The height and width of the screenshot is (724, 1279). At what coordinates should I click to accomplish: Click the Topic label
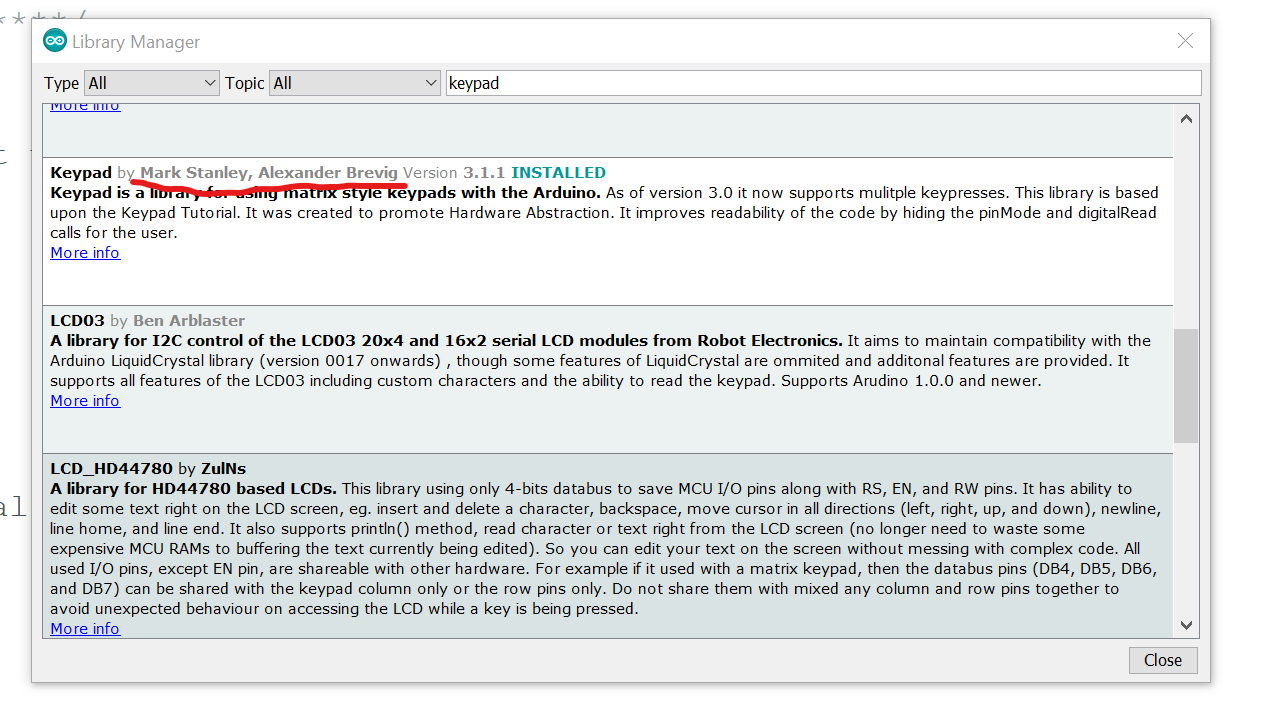(x=245, y=83)
